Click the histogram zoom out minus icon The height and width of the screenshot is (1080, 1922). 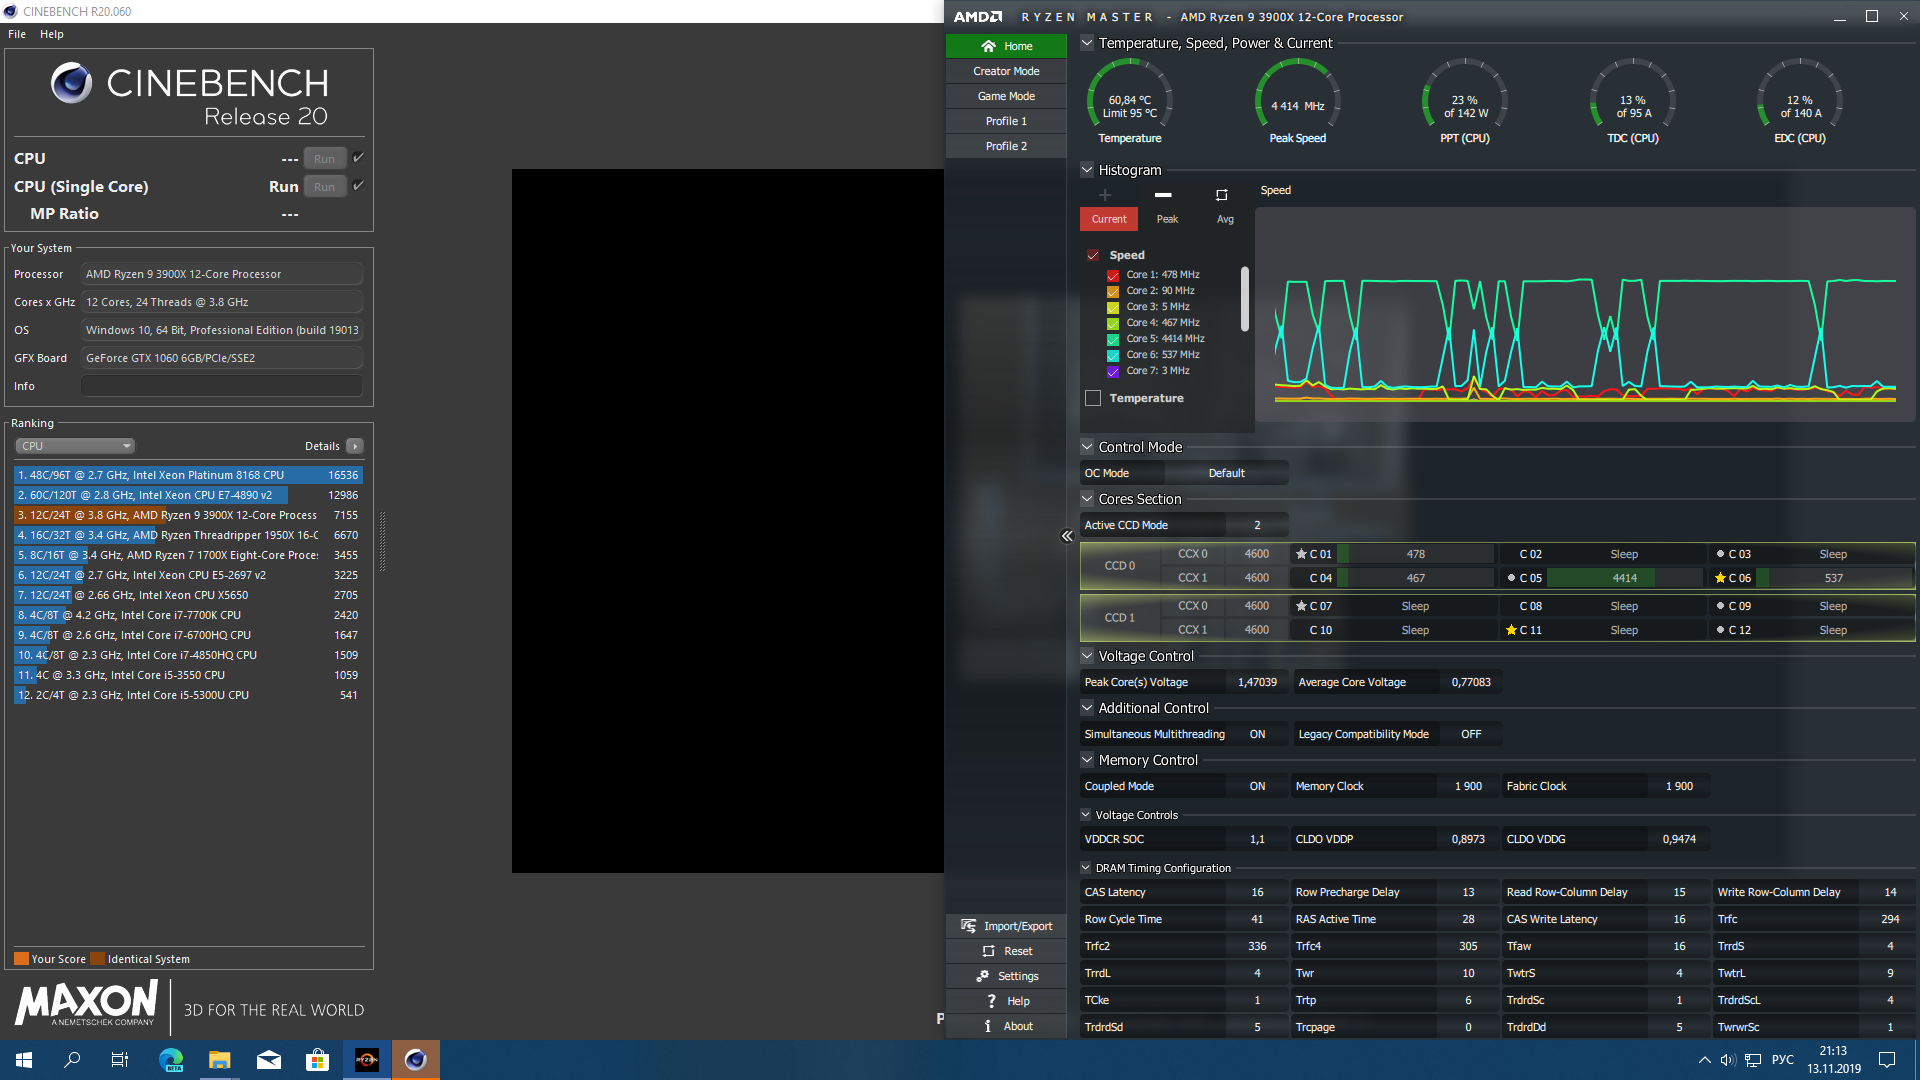coord(1162,195)
